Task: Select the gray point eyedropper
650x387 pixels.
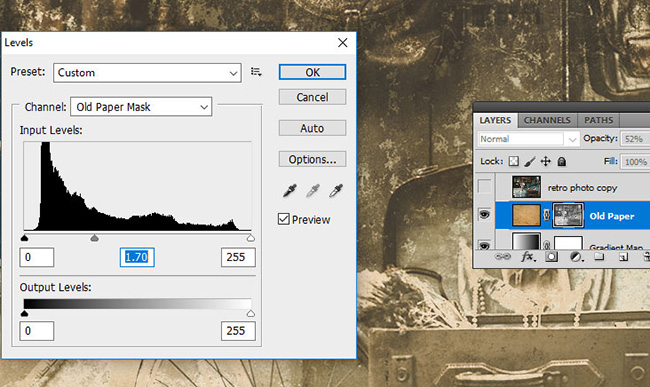Action: tap(313, 191)
